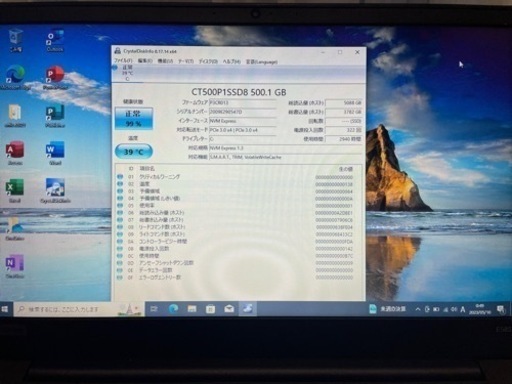Open the 言語 (Language) menu

pyautogui.click(x=262, y=62)
